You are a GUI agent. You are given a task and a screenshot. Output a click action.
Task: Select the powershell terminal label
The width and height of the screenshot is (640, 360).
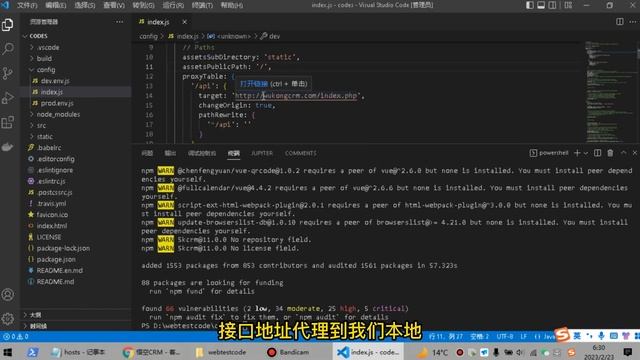(549, 153)
